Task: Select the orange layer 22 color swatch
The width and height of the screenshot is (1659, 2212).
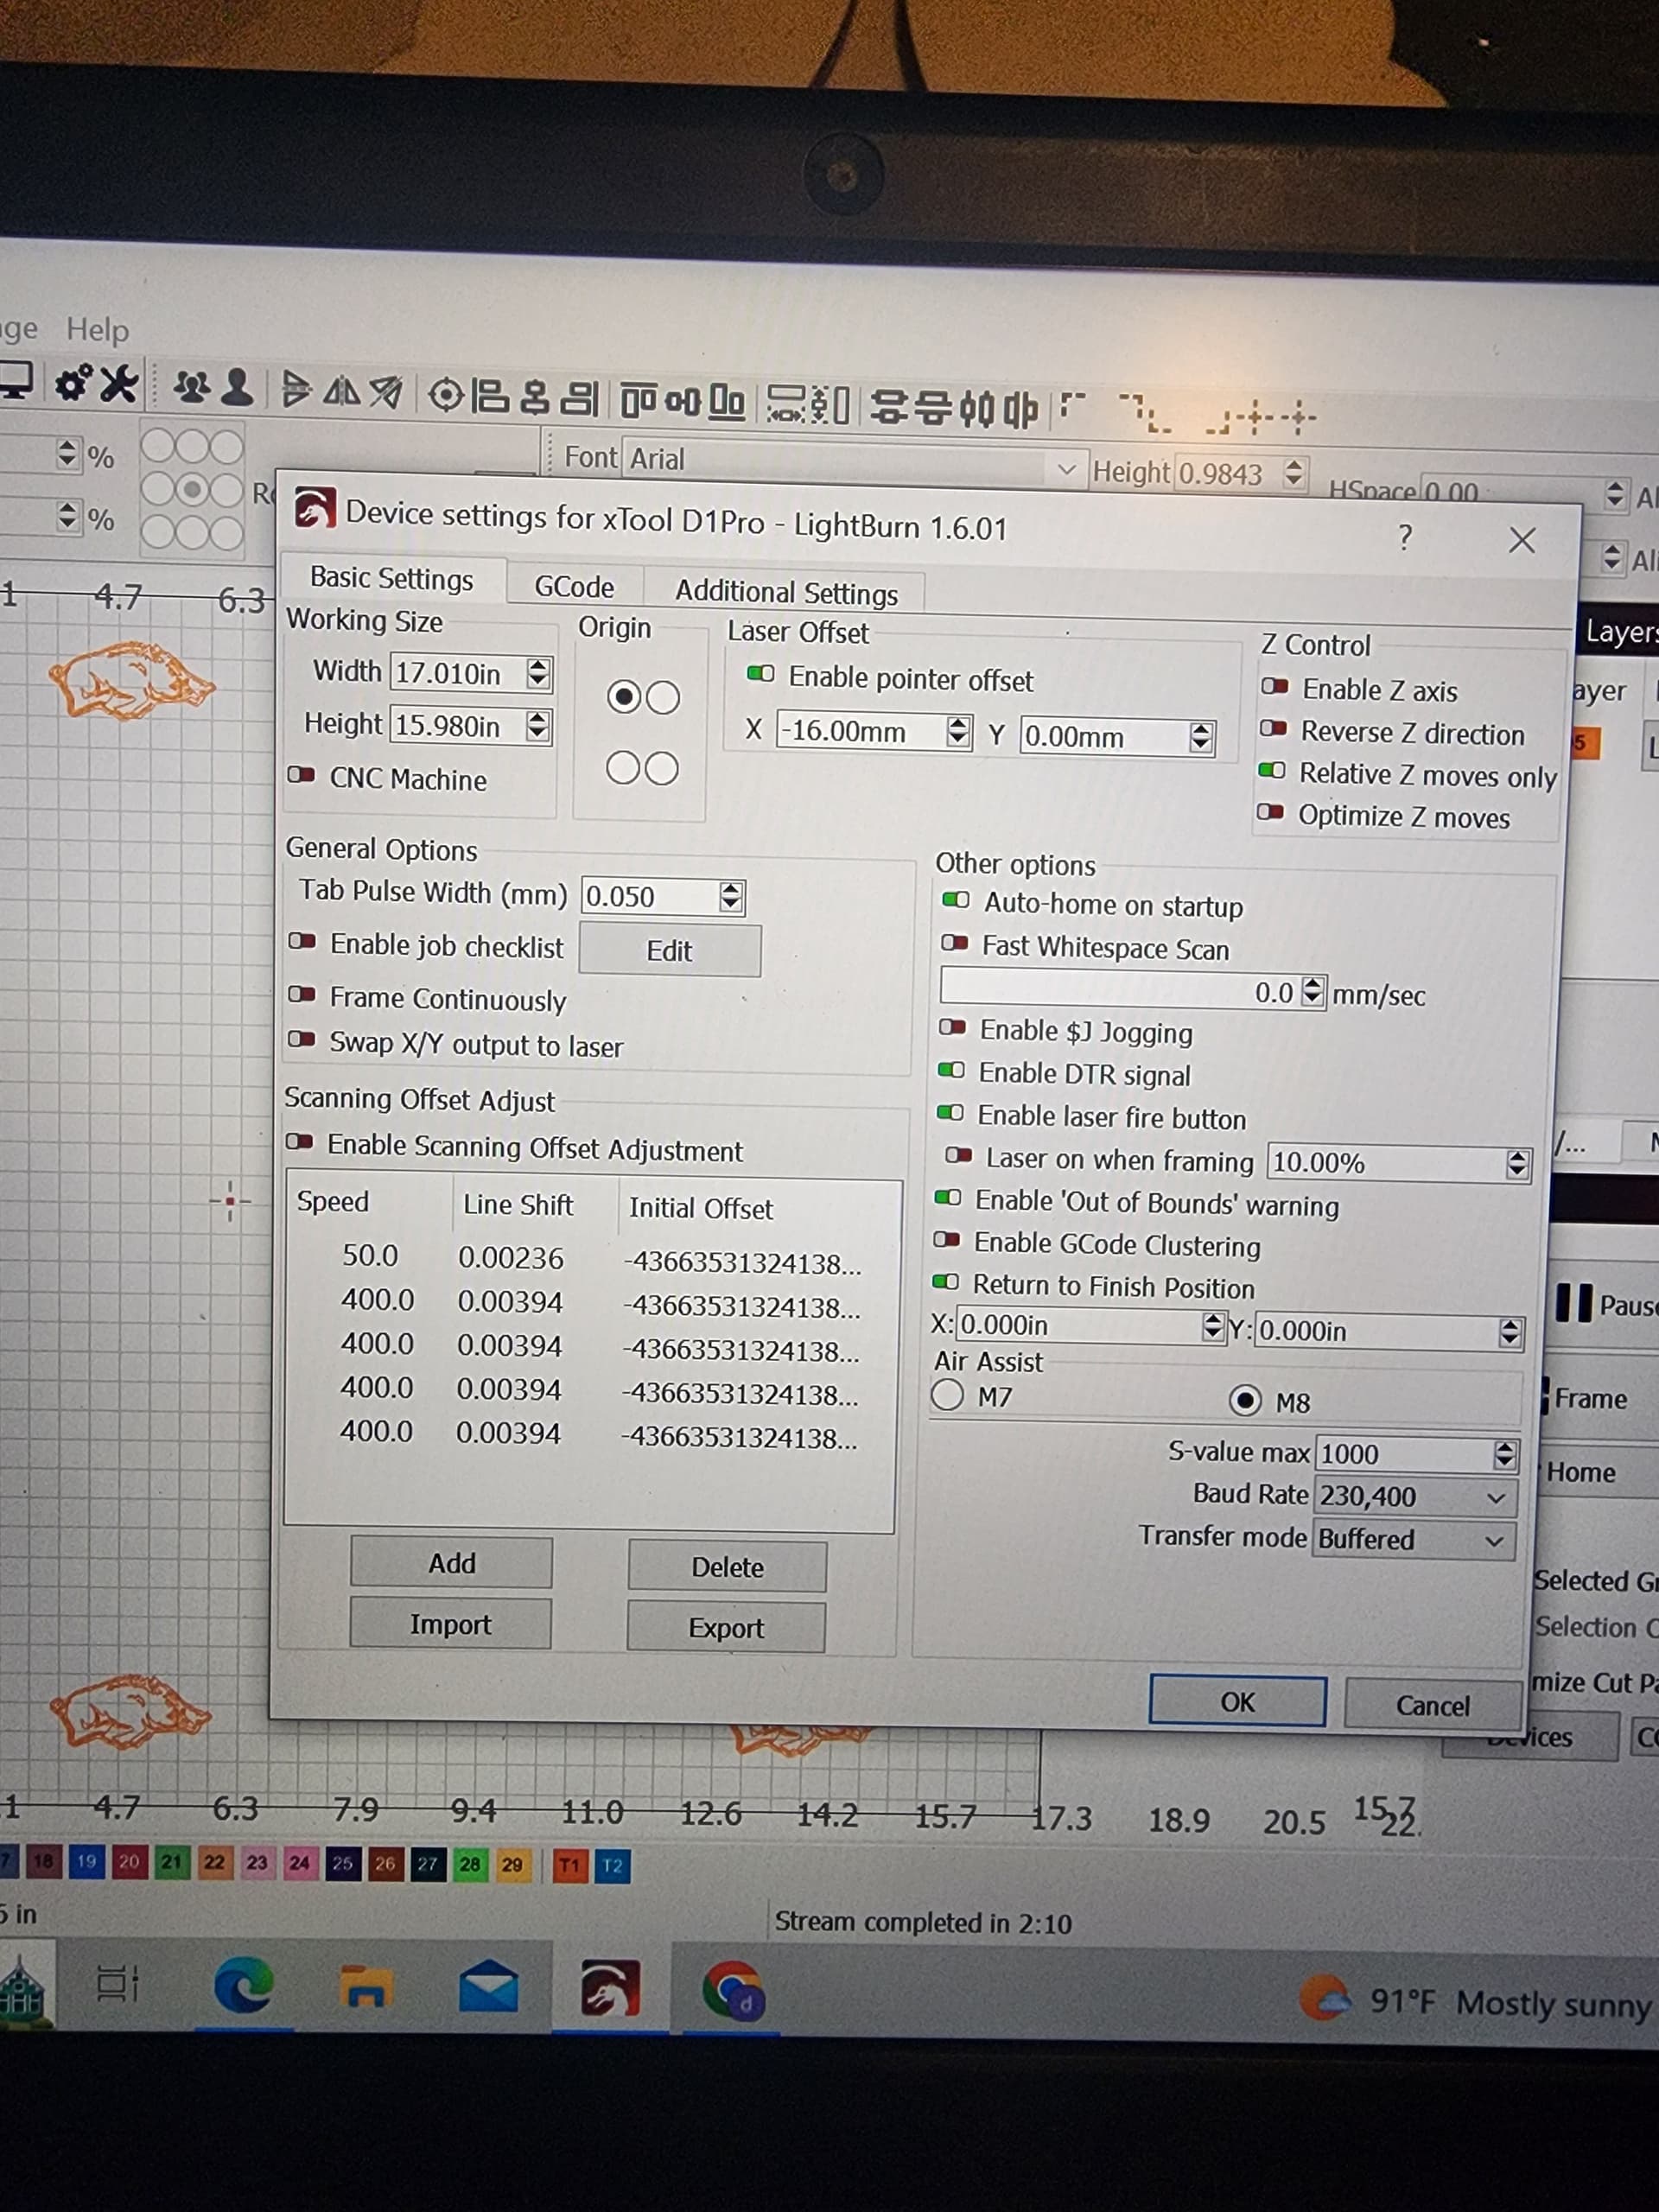Action: [214, 1862]
